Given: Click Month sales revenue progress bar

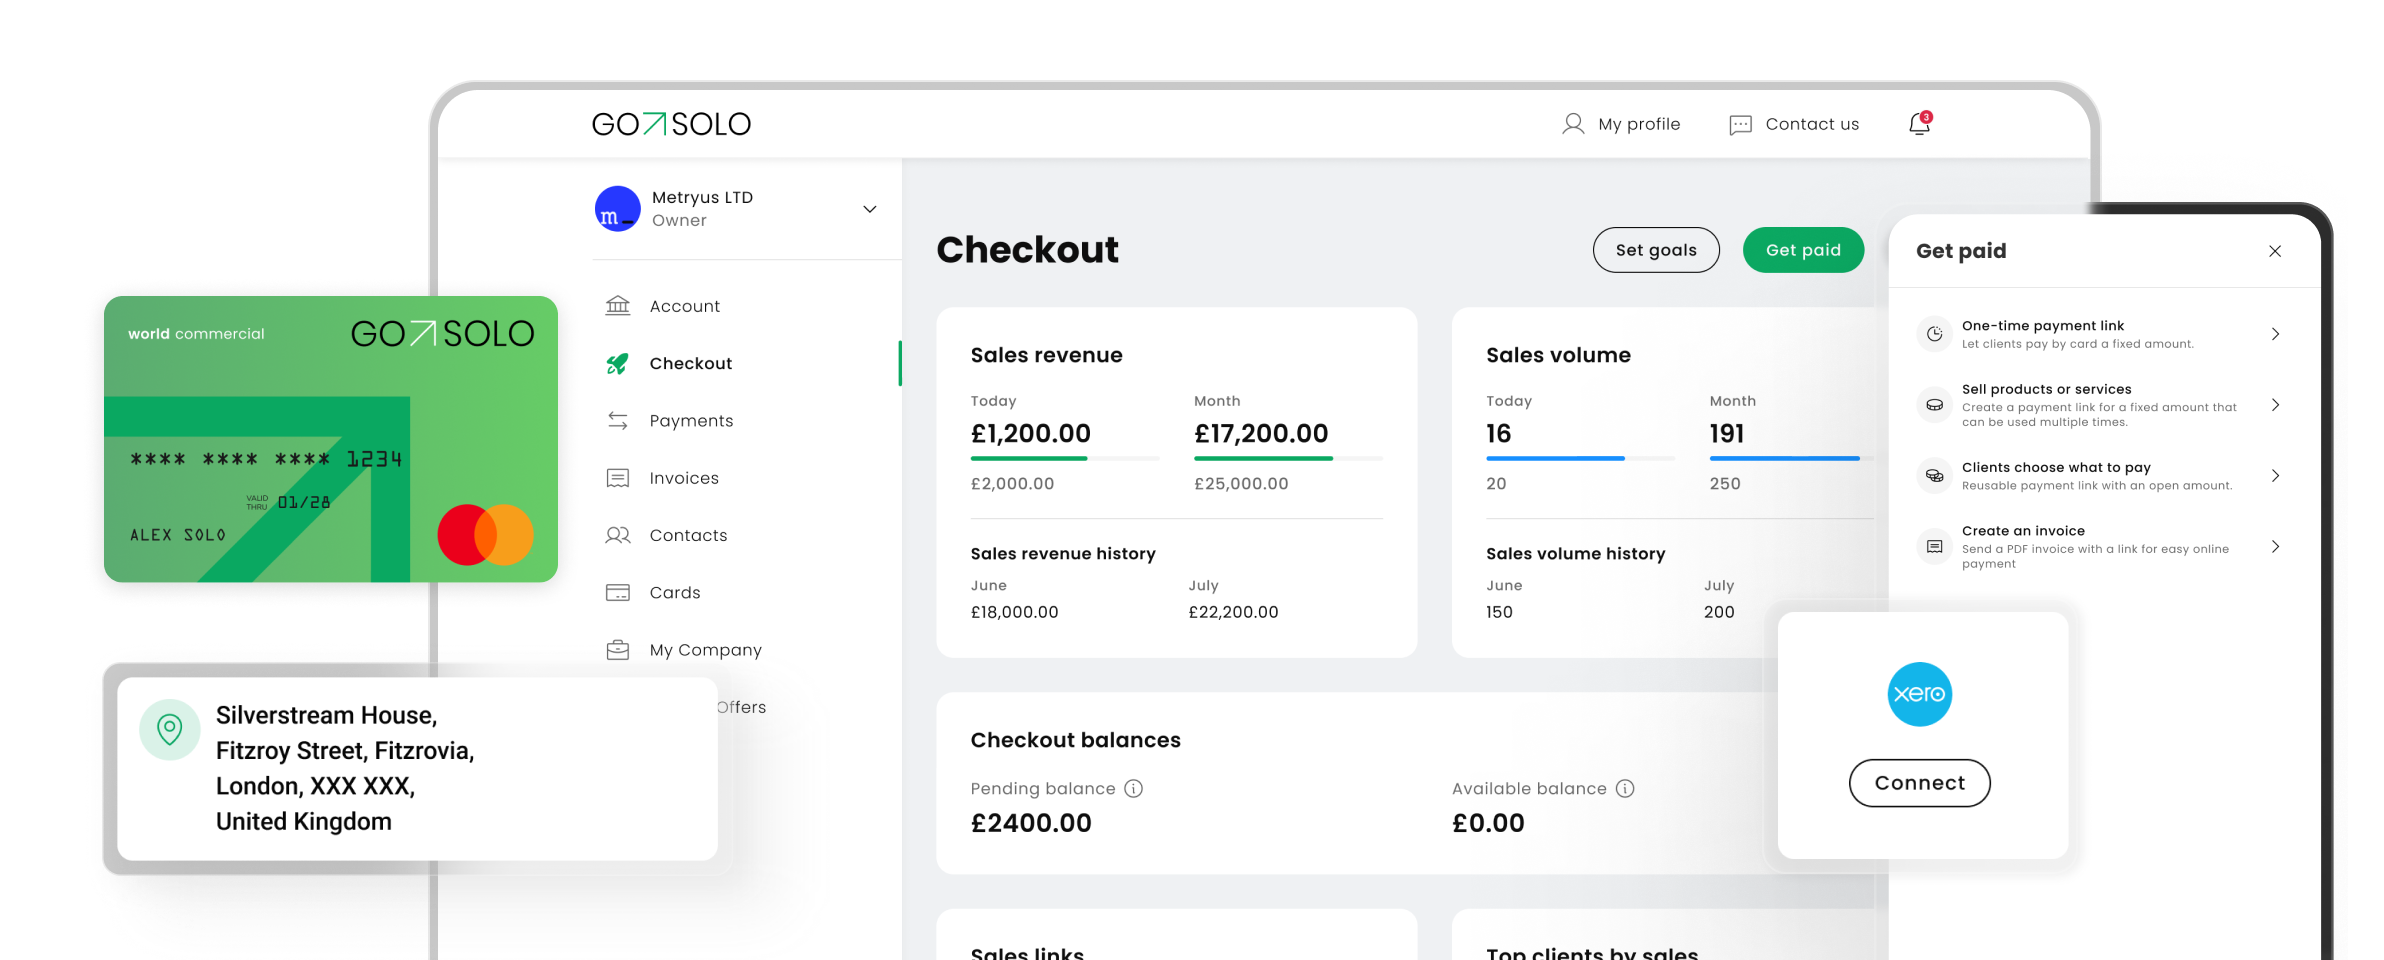Looking at the screenshot, I should [1288, 458].
